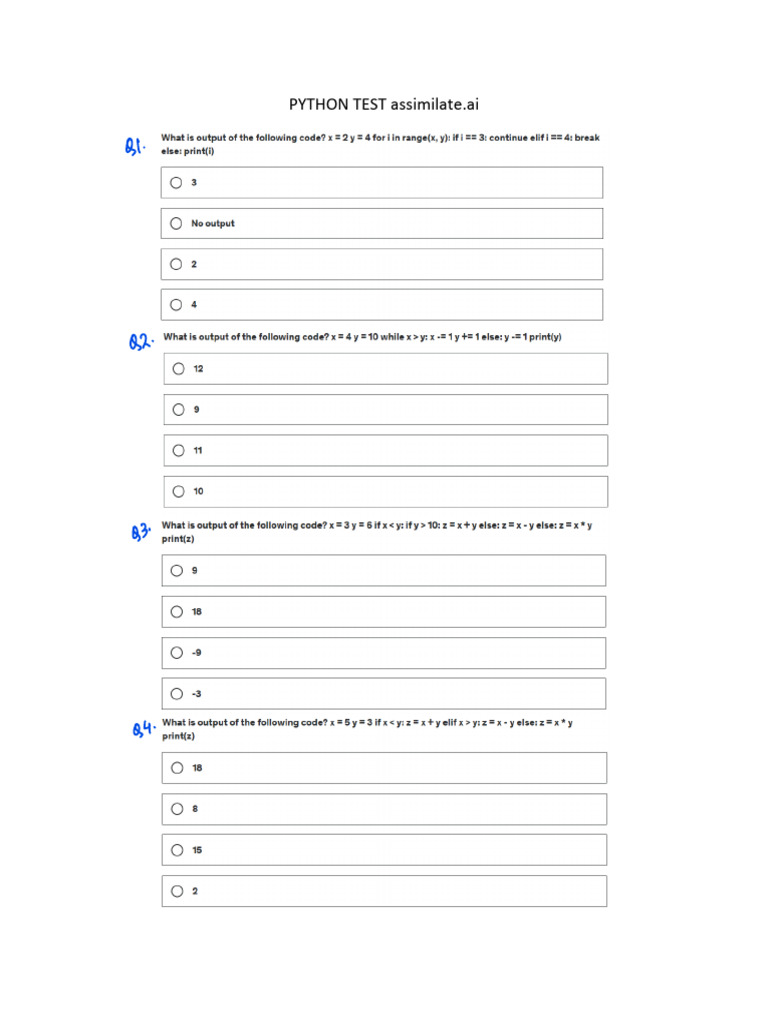768x1024 pixels.
Task: Choose the "8" radio button
Action: (177, 809)
